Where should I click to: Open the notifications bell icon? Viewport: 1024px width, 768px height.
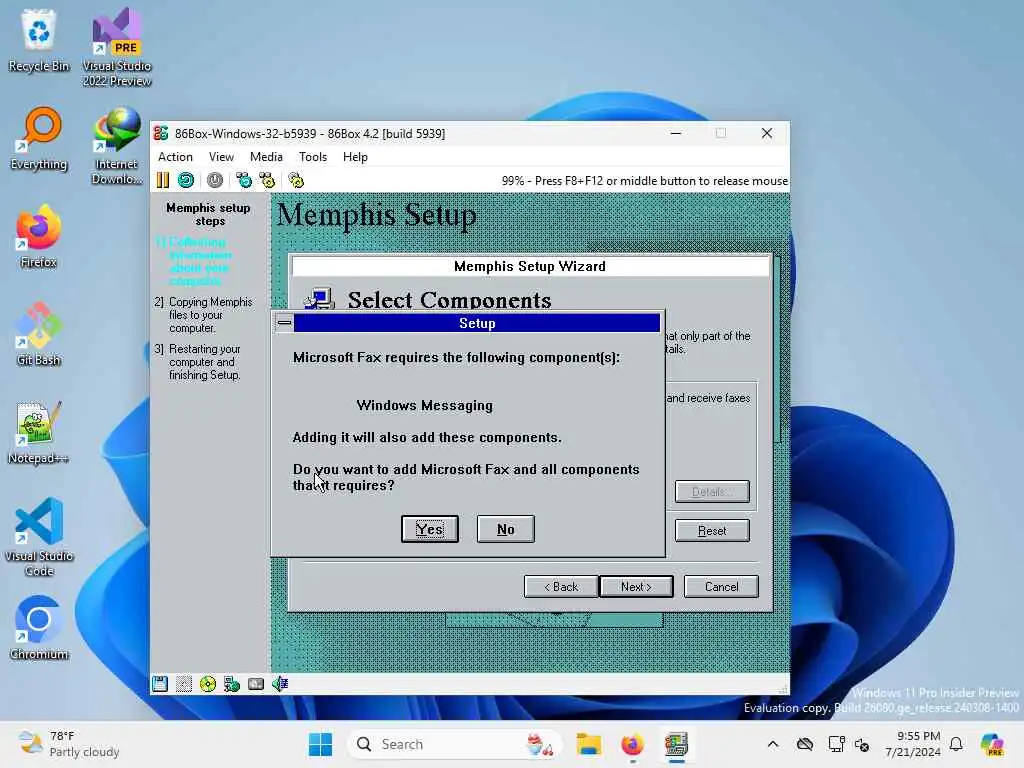tap(956, 744)
